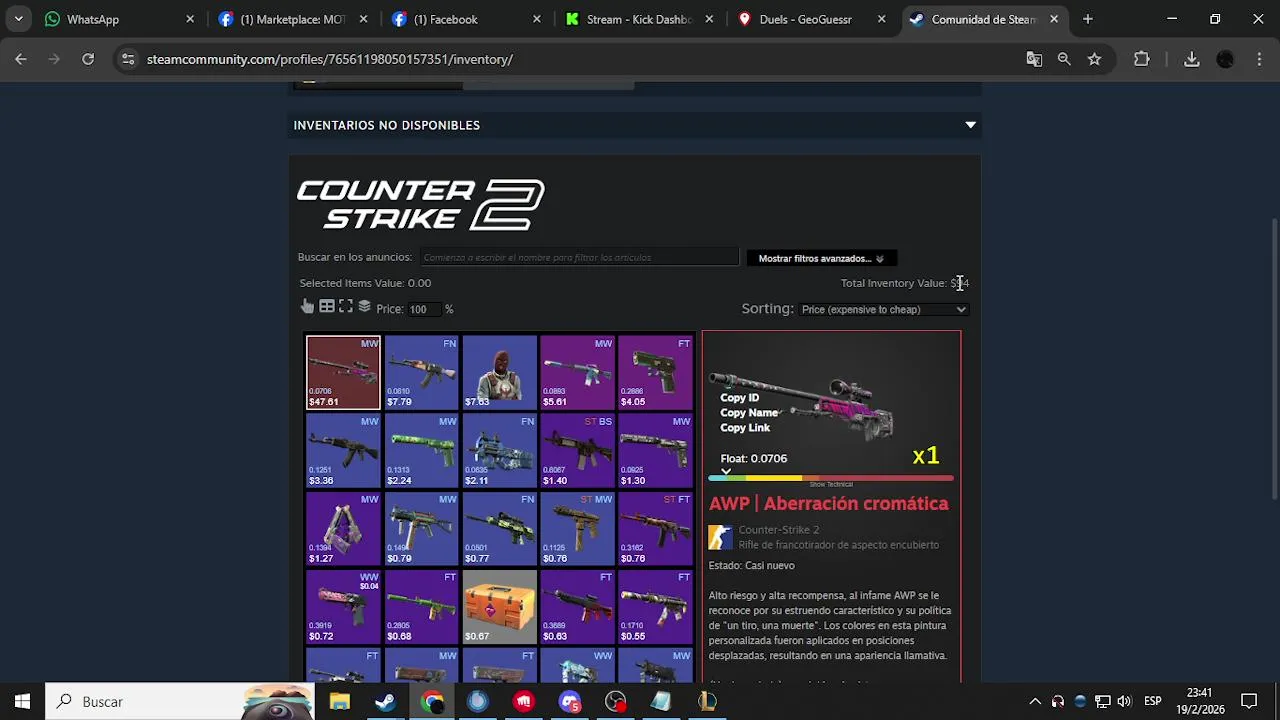Select the $0.72 Desert Eagle item

[x=343, y=606]
